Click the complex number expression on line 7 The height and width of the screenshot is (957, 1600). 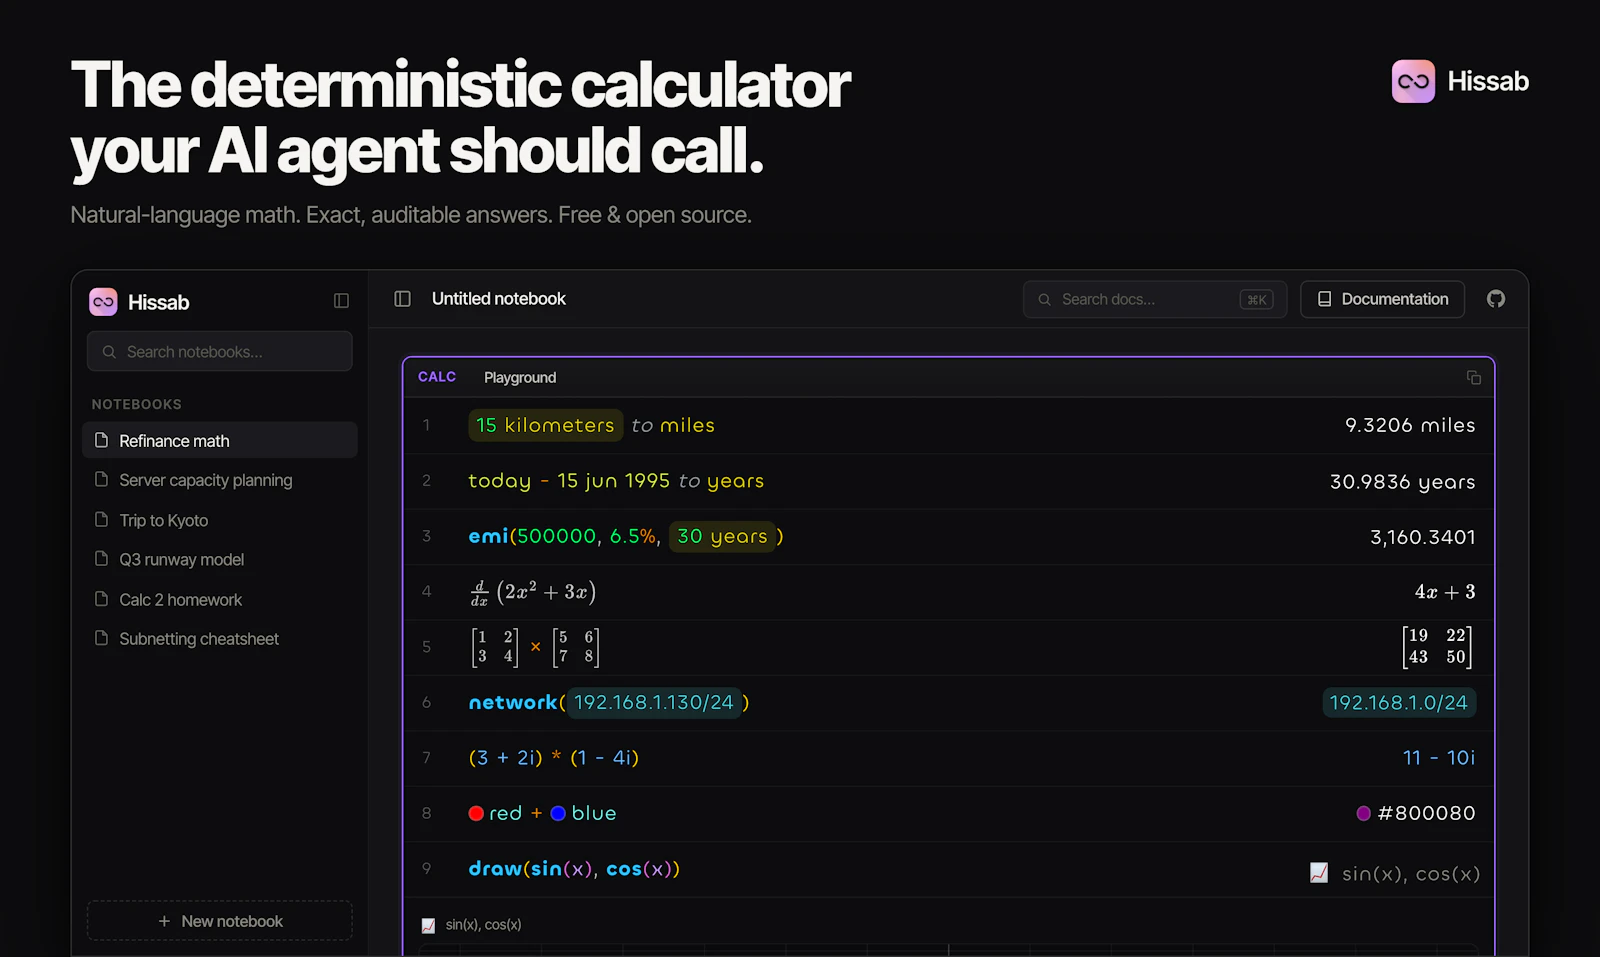(x=554, y=758)
